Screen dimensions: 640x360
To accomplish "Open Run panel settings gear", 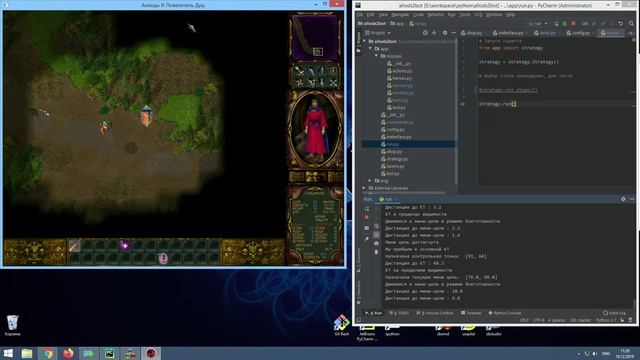I will (x=623, y=199).
